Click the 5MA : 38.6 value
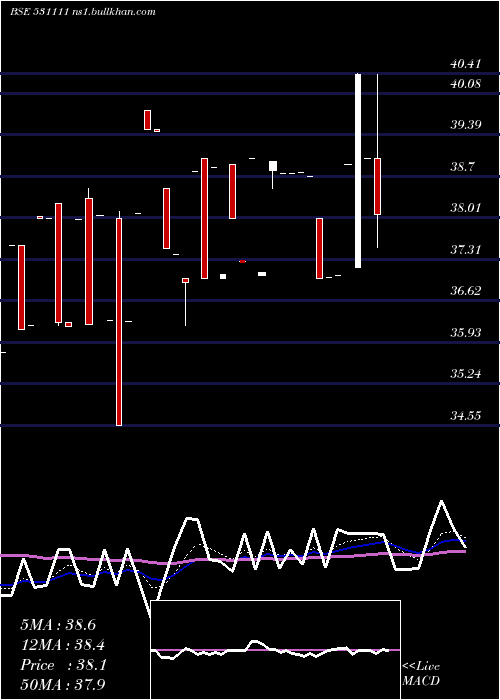This screenshot has height=700, width=500. coord(58,625)
